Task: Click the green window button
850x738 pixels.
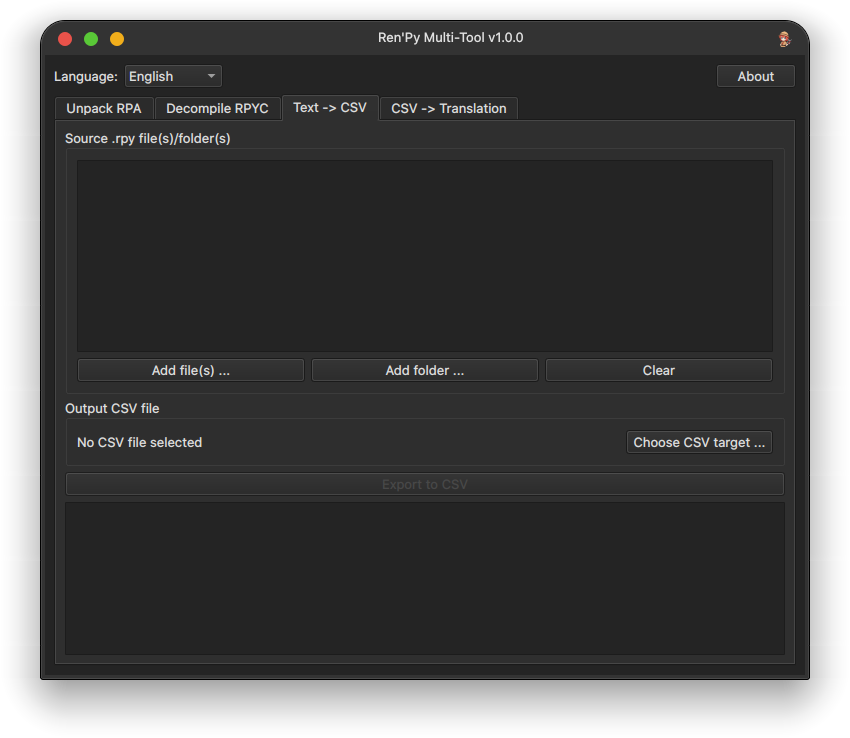Action: [x=91, y=39]
